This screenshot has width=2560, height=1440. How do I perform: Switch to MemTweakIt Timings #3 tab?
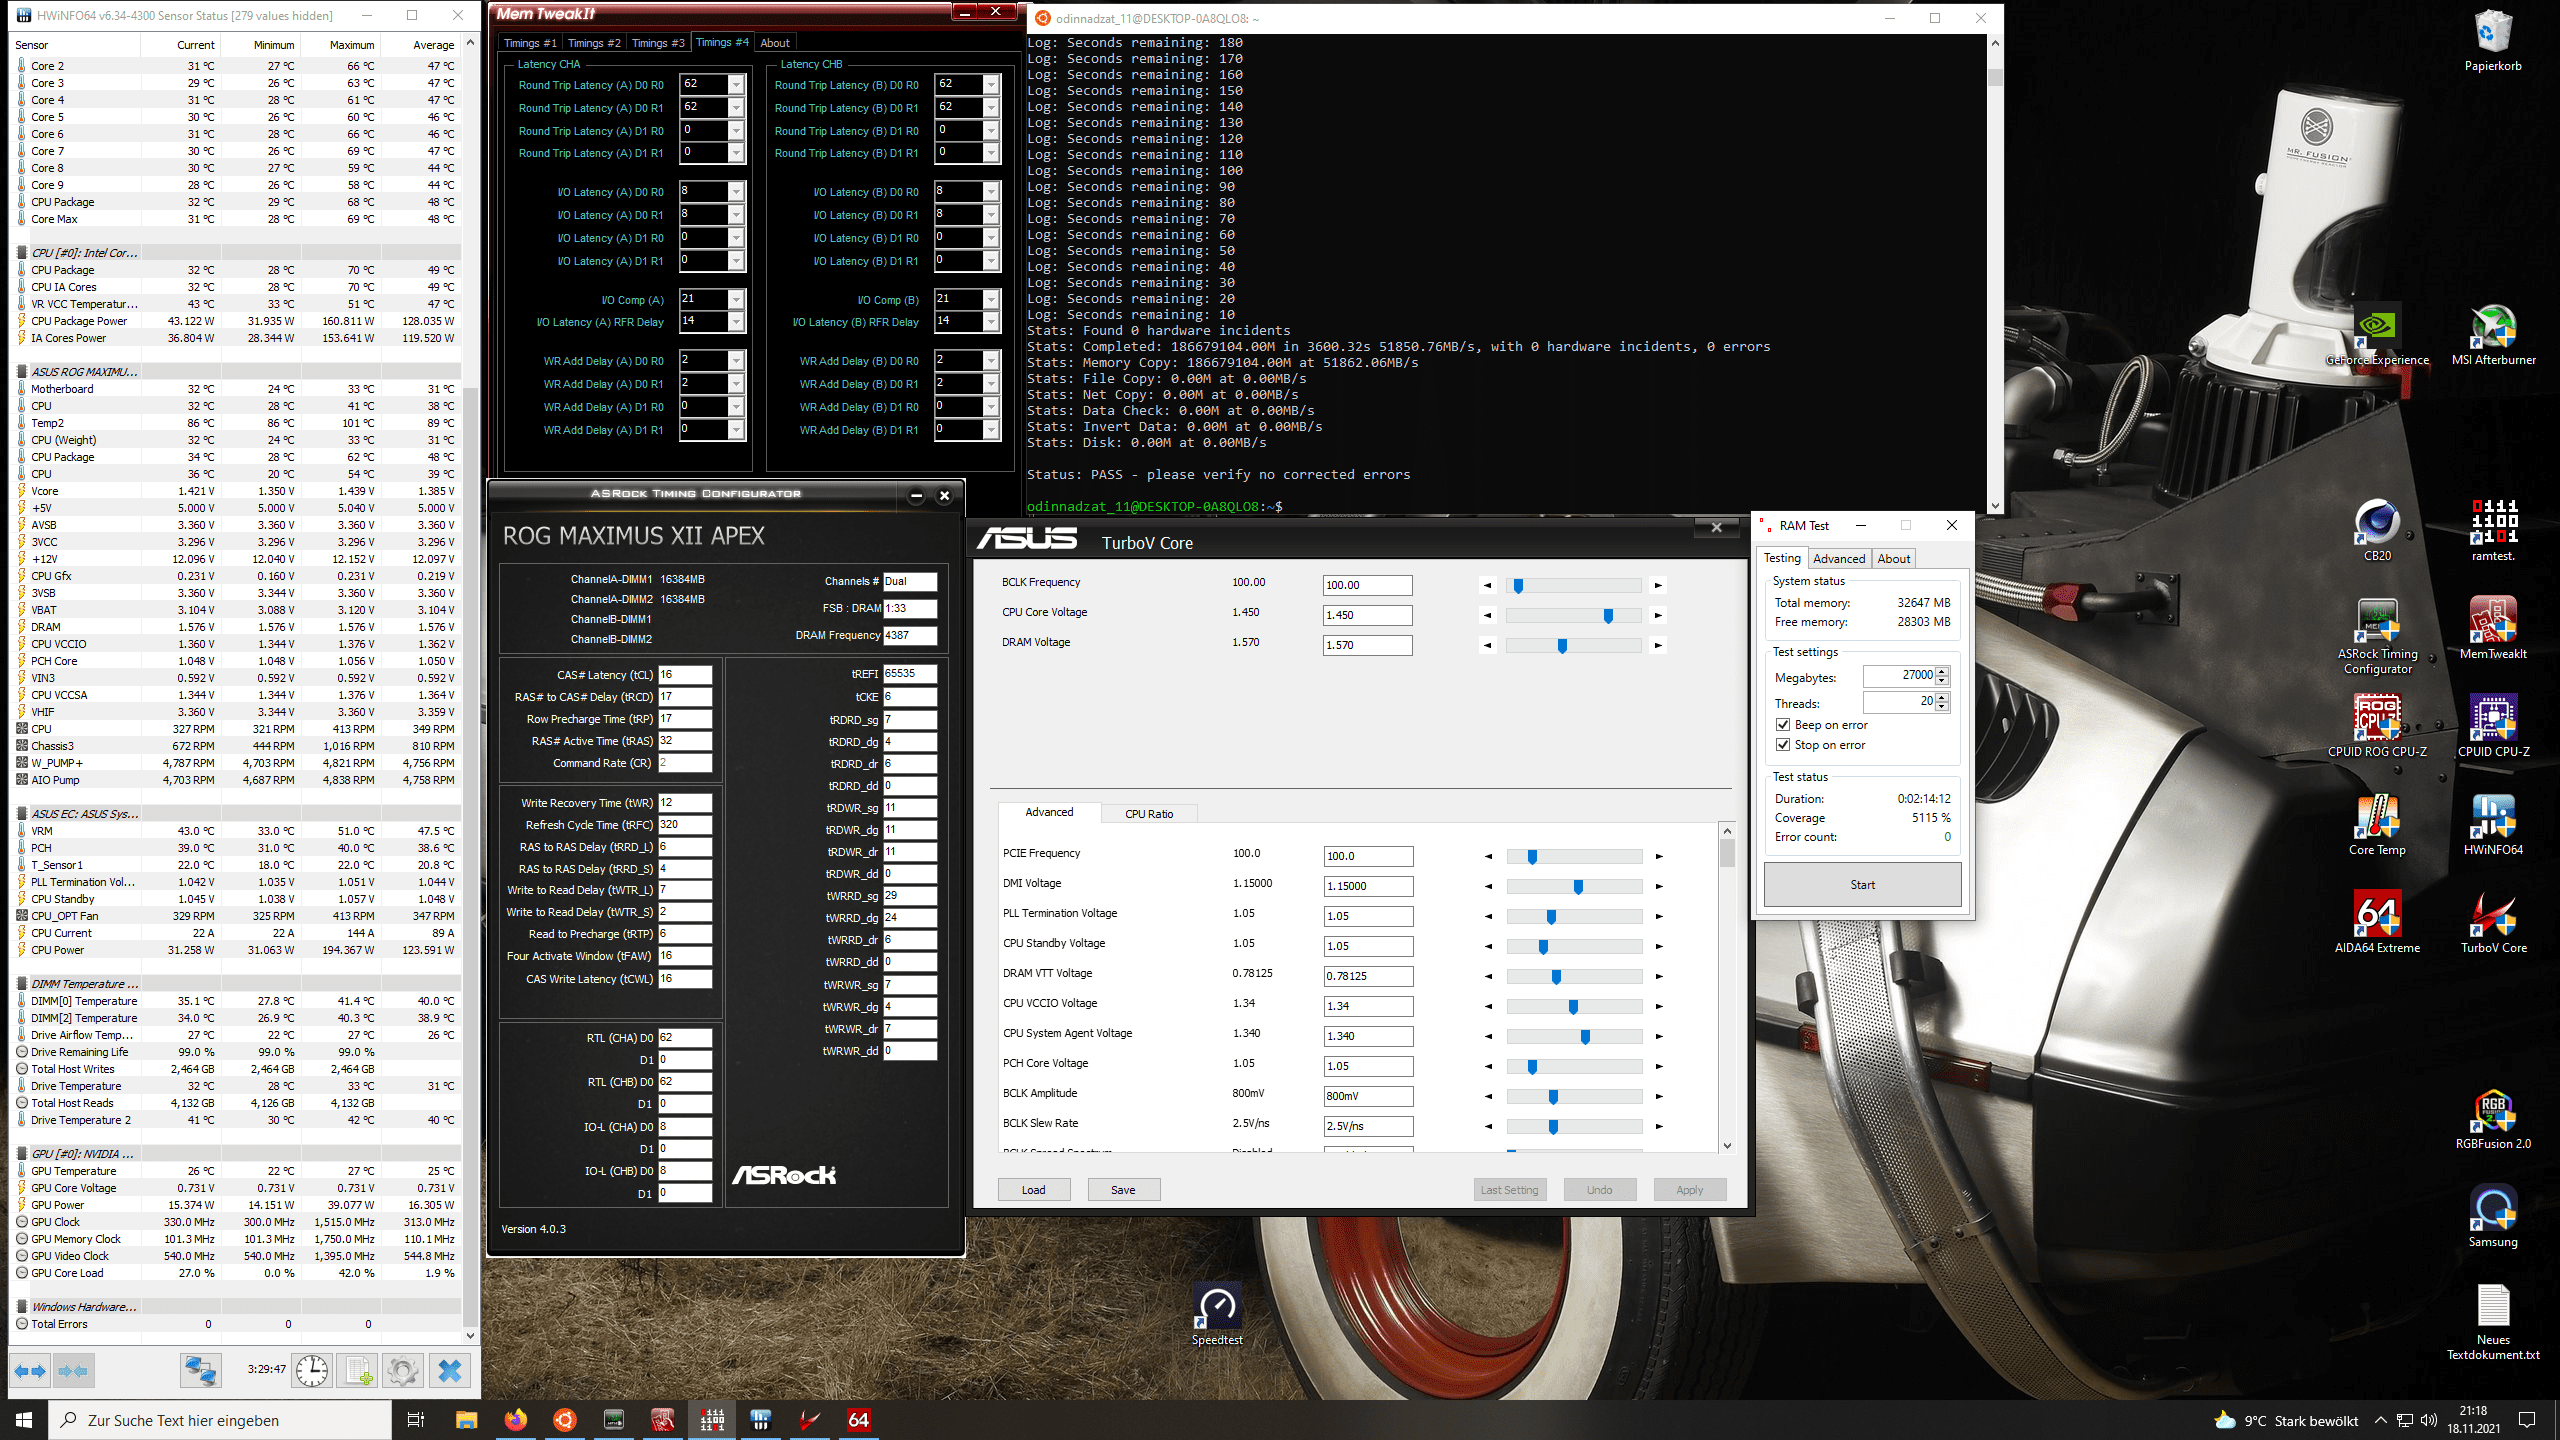(658, 43)
